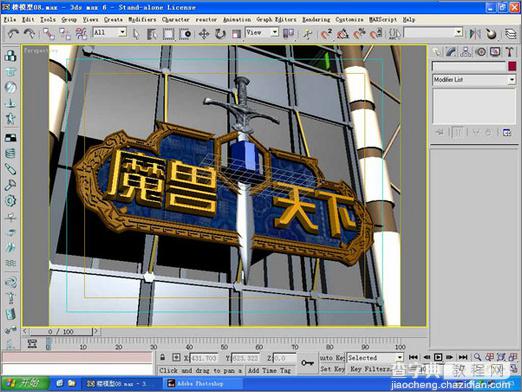Open Mini Curve Editor beside the track bar
The height and width of the screenshot is (392, 522).
(32, 343)
